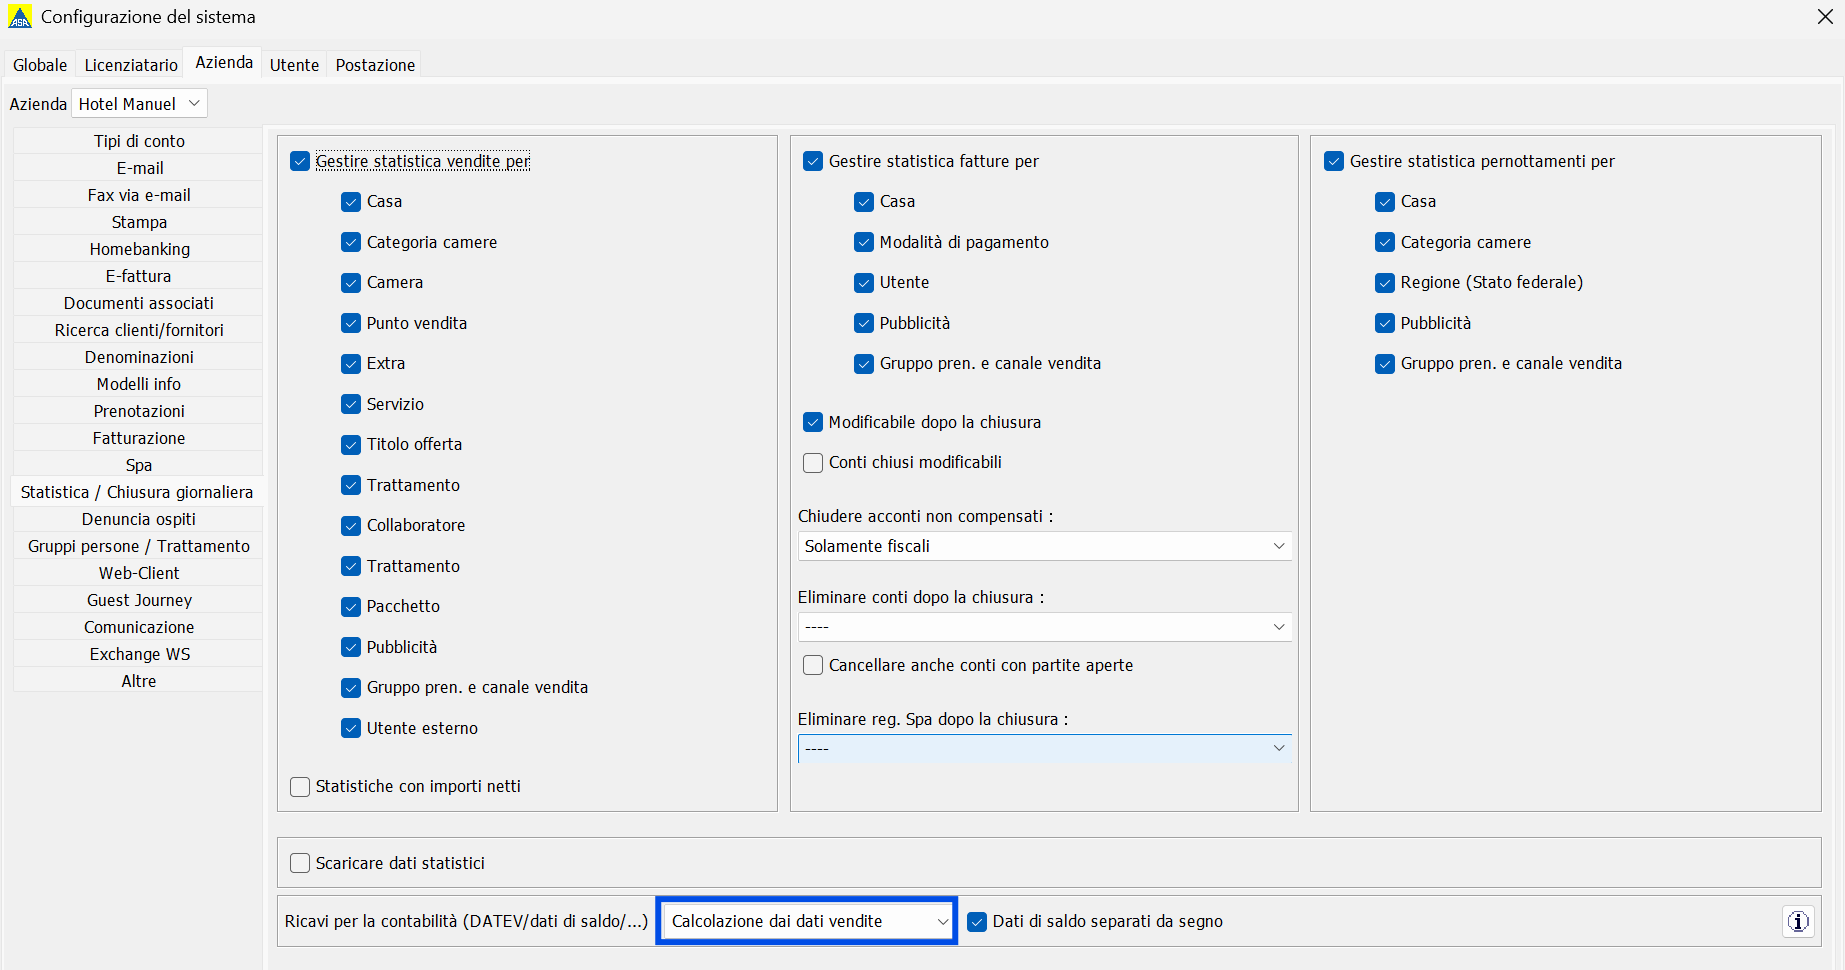
Task: Switch to the Globale tab
Action: point(40,65)
